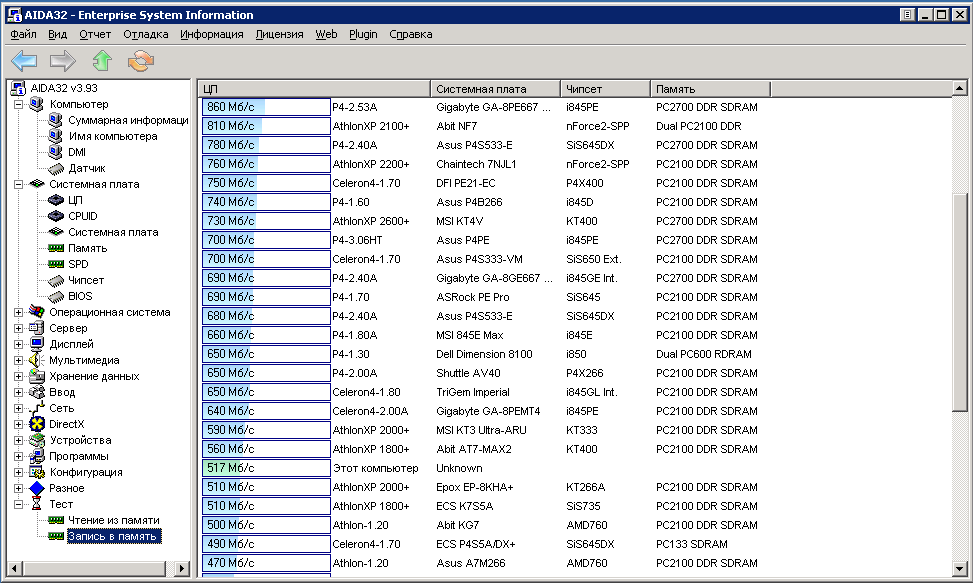The width and height of the screenshot is (973, 583).
Task: Click the green up arrow icon
Action: coord(102,62)
